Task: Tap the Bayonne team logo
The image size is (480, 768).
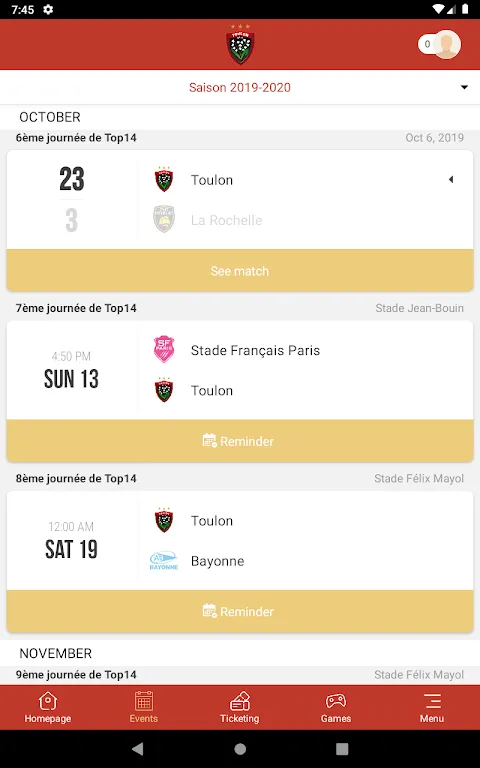Action: [x=164, y=561]
